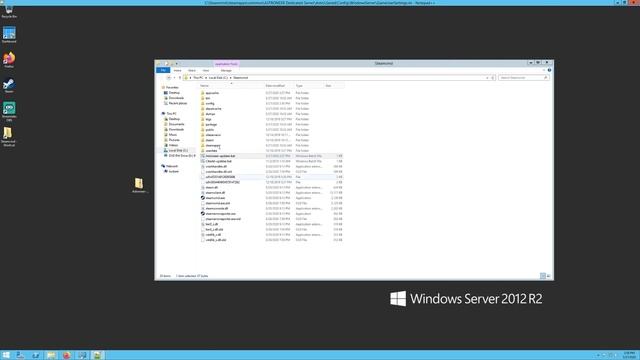Screen dimensions: 640x360
Task: Select the userdata folder
Action: pyautogui.click(x=211, y=151)
